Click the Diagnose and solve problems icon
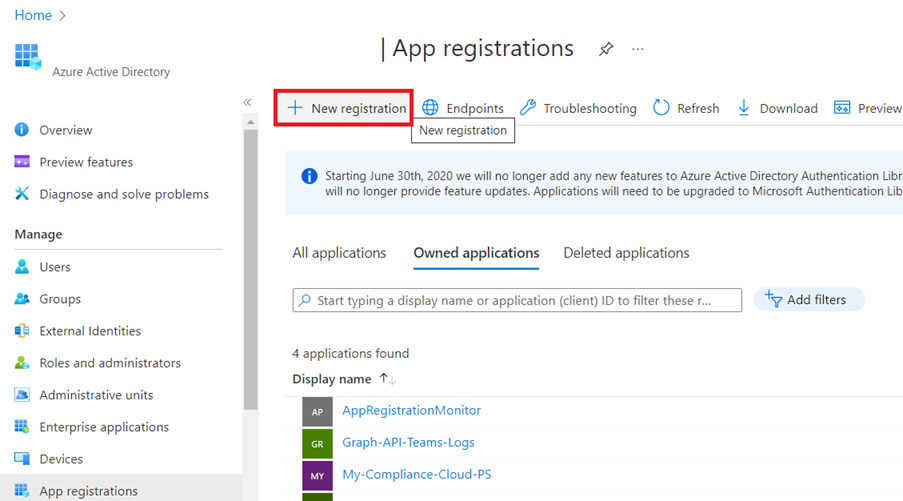 pos(22,193)
